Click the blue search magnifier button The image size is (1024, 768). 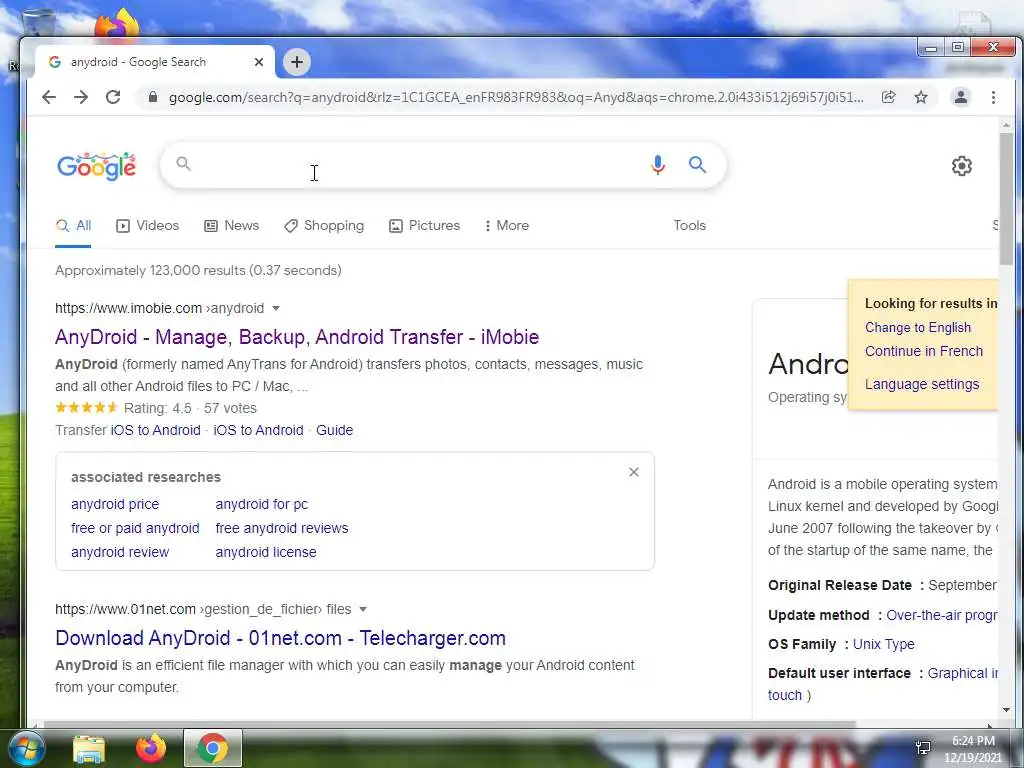coord(697,165)
